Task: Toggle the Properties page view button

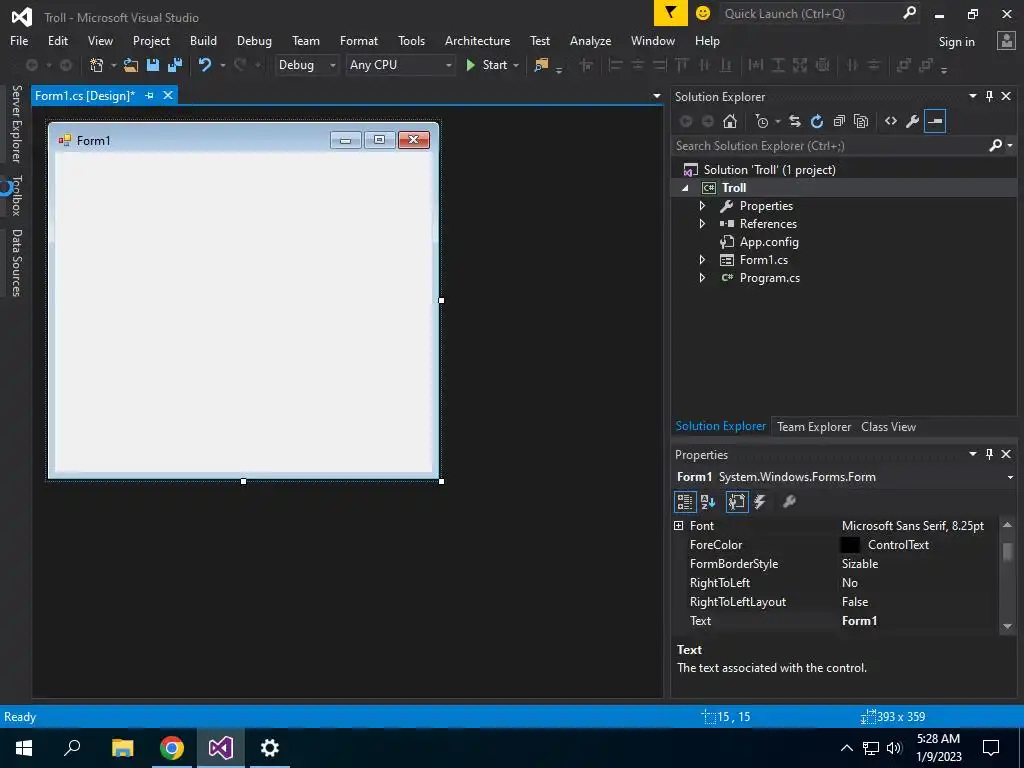Action: pos(737,502)
